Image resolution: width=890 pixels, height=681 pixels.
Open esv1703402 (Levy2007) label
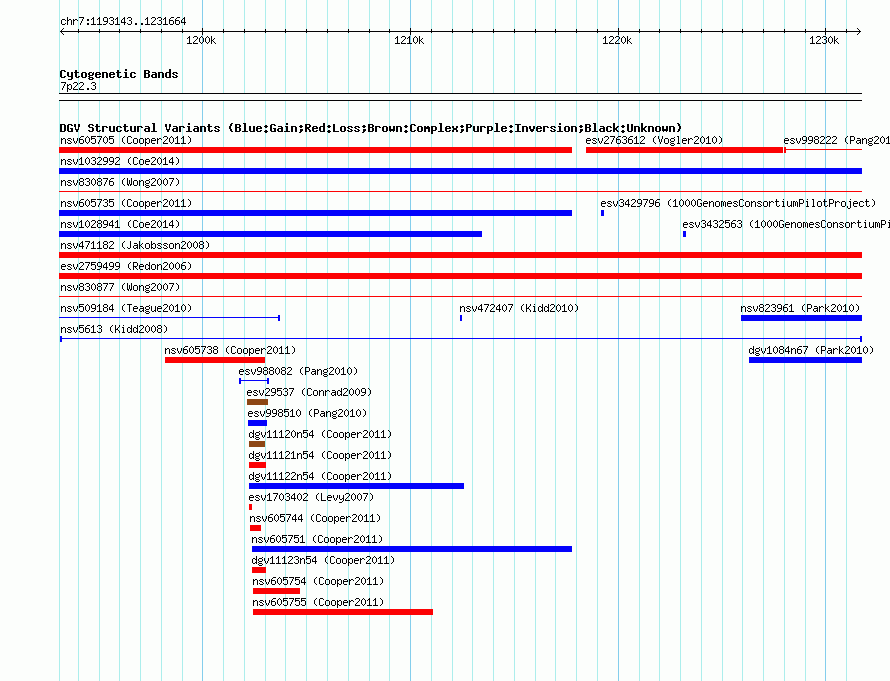[x=311, y=497]
